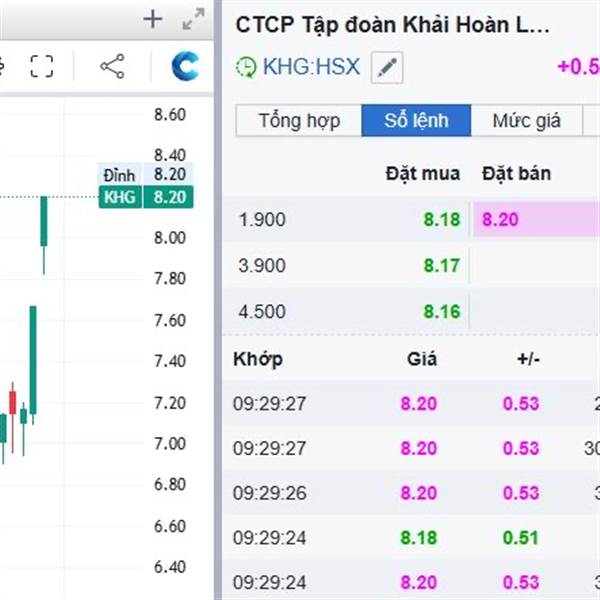Click the plus icon to add a panel

[x=152, y=19]
